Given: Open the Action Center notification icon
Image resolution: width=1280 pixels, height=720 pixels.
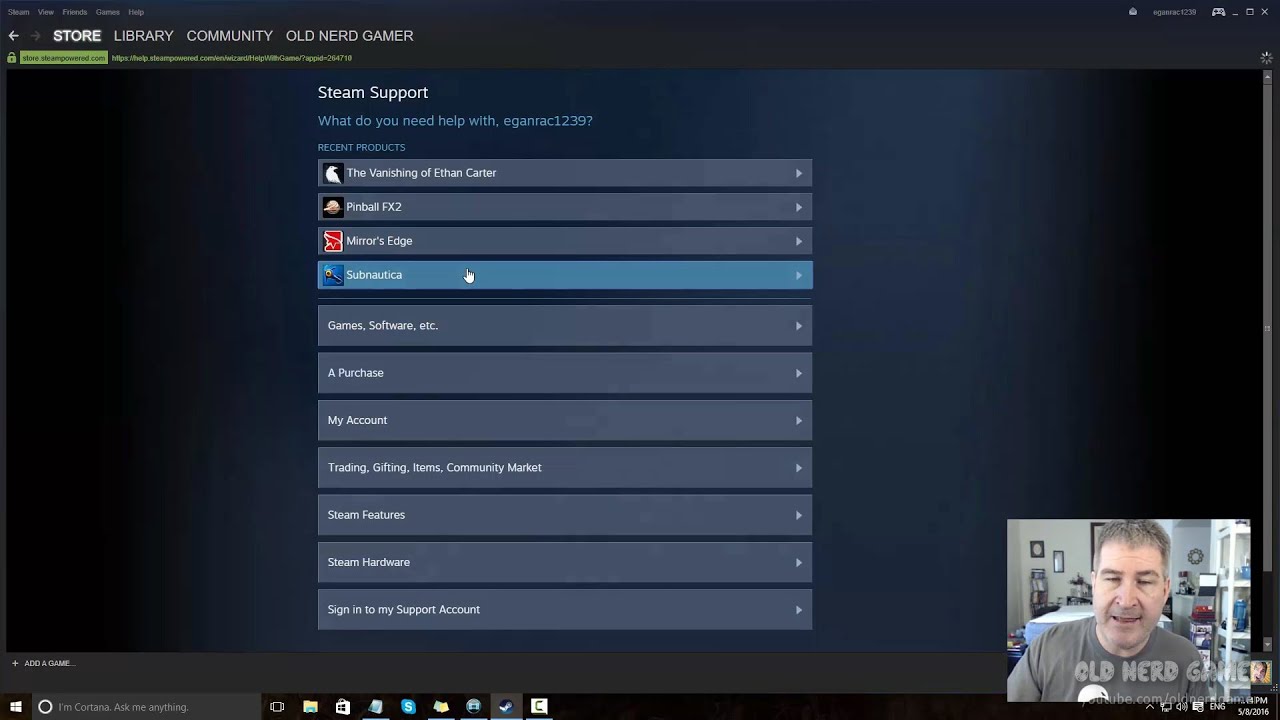Looking at the screenshot, I should [x=1198, y=707].
